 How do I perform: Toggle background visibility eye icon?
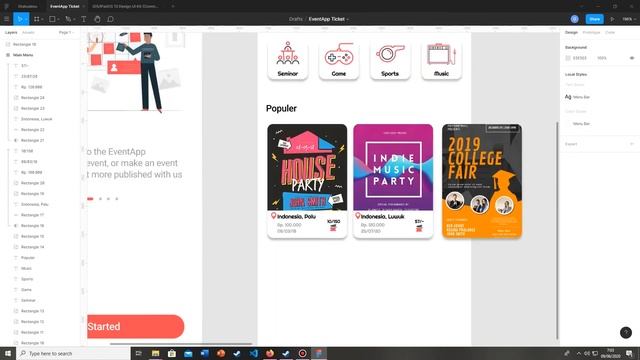click(x=632, y=58)
